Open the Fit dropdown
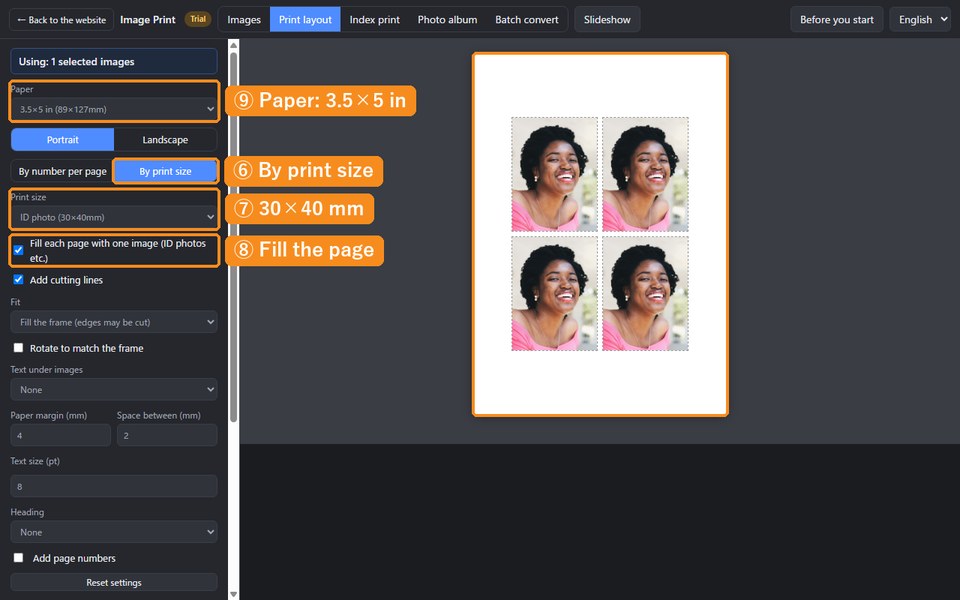 (114, 322)
